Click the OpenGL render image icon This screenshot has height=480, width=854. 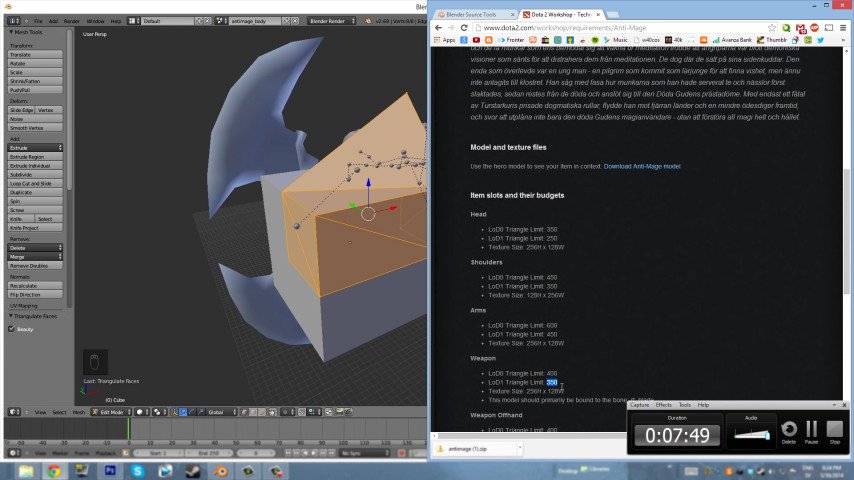tap(339, 412)
